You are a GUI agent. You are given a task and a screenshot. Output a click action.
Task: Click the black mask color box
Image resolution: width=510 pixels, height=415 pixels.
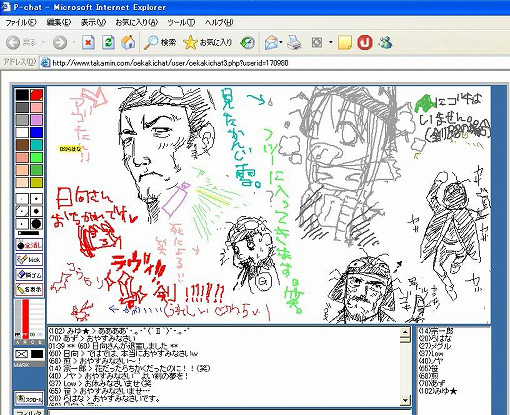[37, 354]
